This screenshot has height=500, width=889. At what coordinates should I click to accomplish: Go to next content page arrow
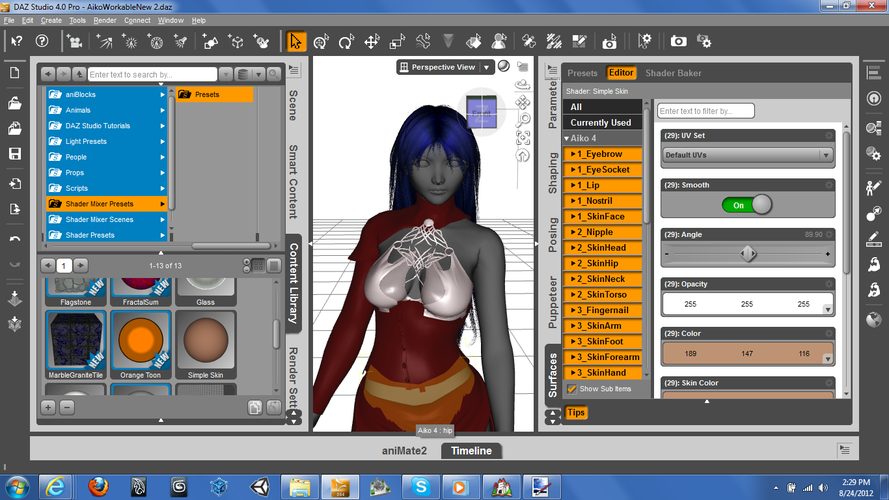81,265
